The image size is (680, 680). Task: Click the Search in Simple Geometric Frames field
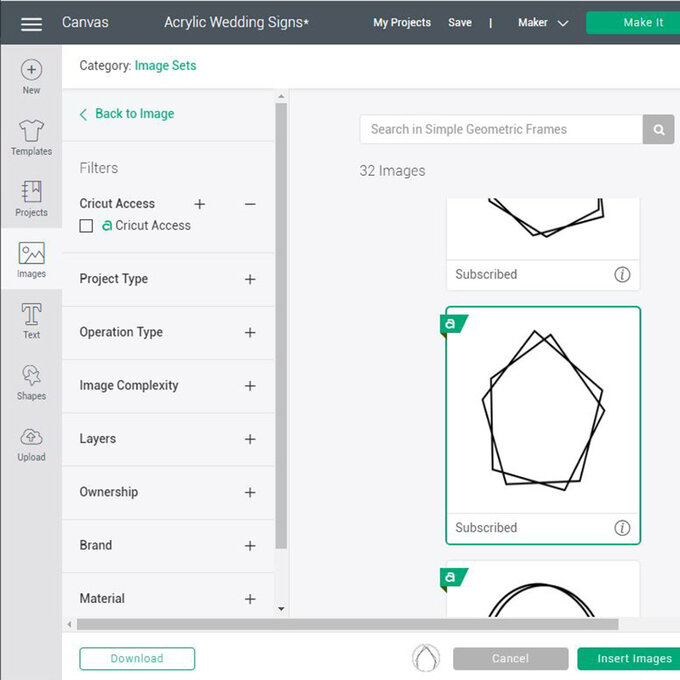[501, 129]
